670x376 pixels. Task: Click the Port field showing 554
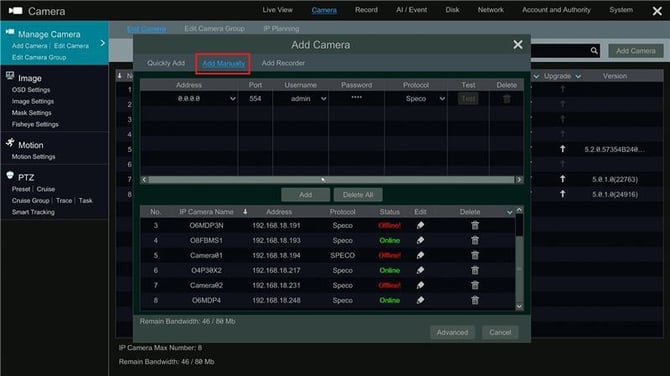pos(255,99)
